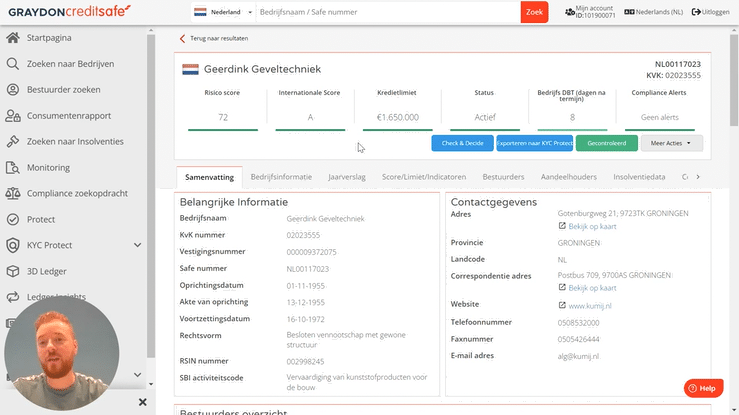The height and width of the screenshot is (415, 739).
Task: Open the Help chat button
Action: 703,388
